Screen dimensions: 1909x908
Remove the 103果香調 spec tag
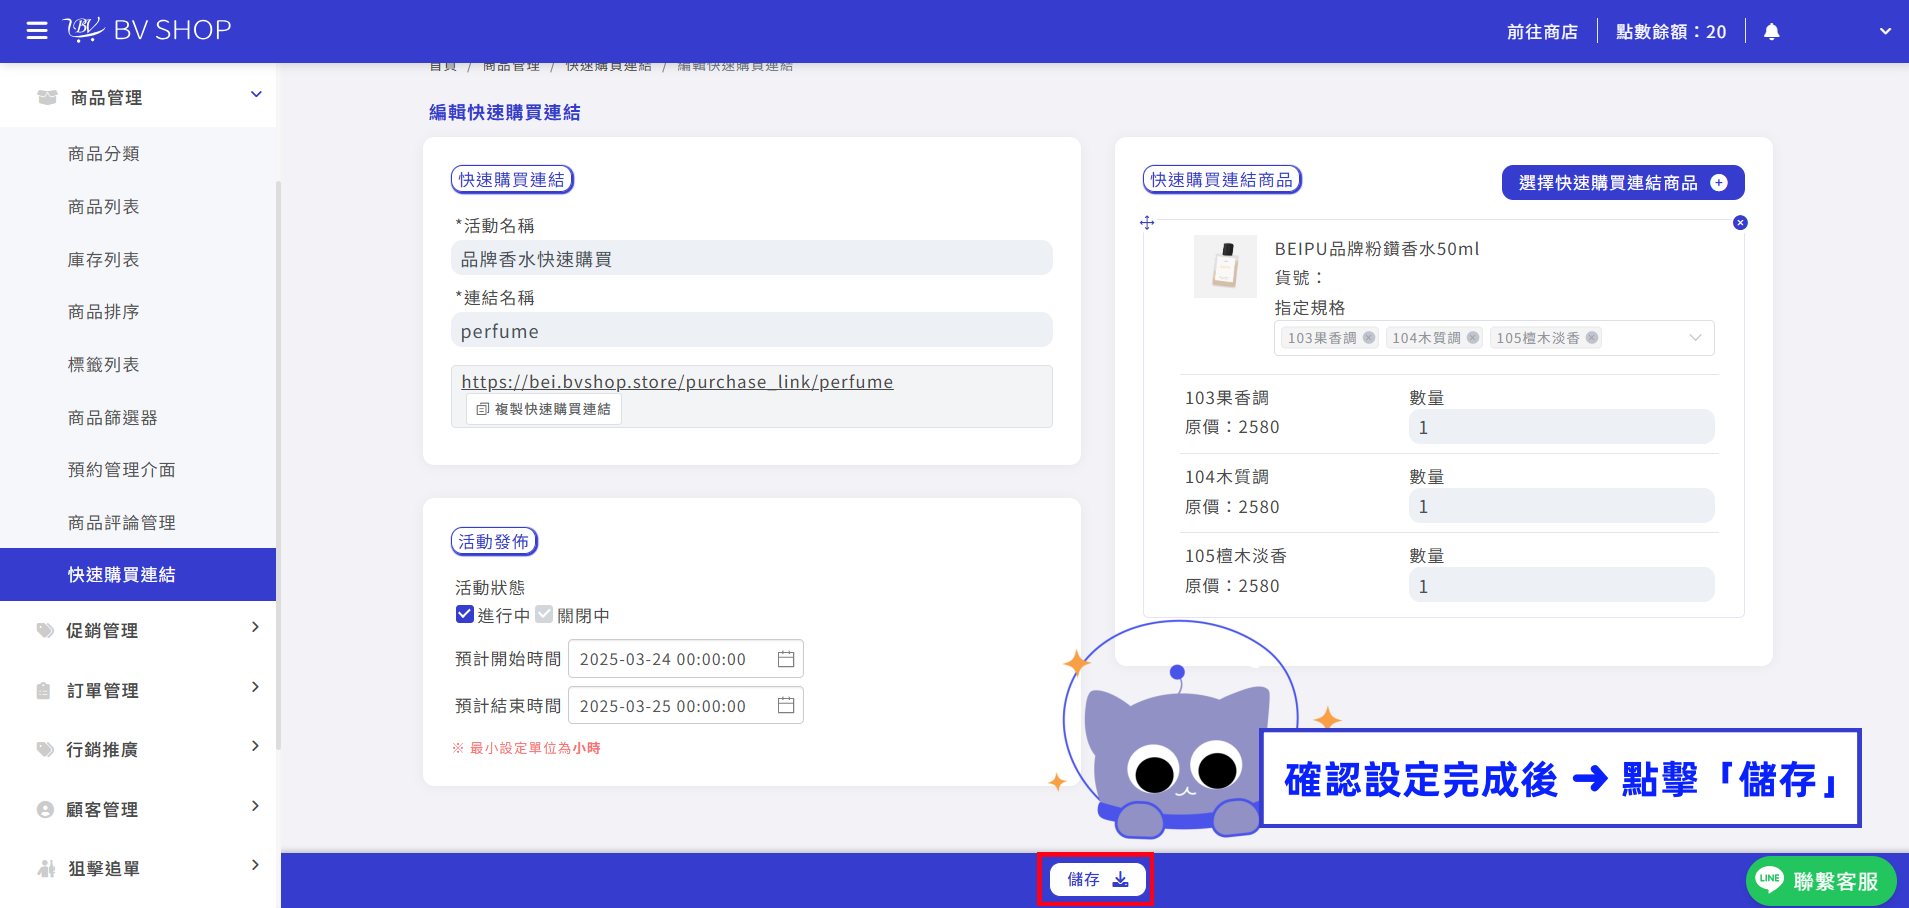tap(1369, 338)
